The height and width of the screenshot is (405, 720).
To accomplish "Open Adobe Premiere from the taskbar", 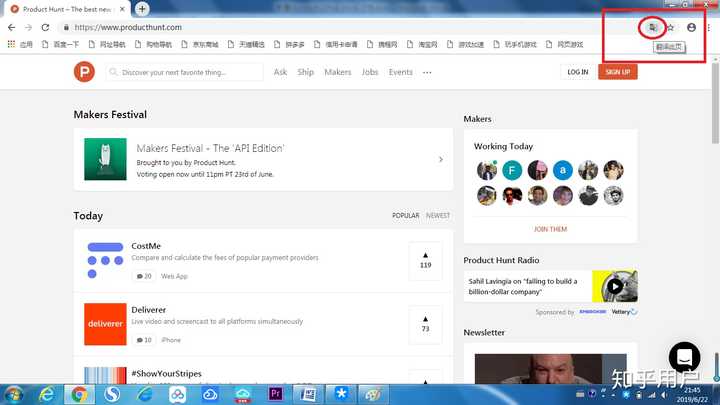I will pyautogui.click(x=277, y=394).
